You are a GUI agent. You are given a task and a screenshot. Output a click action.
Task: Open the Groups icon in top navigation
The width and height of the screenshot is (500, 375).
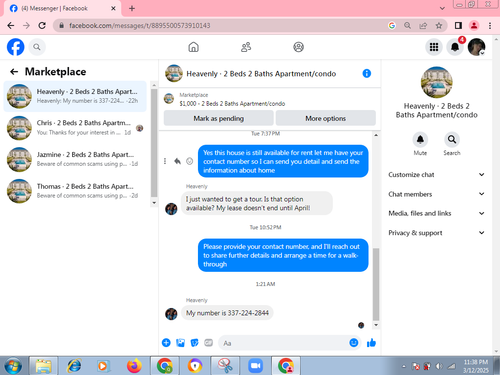click(298, 47)
